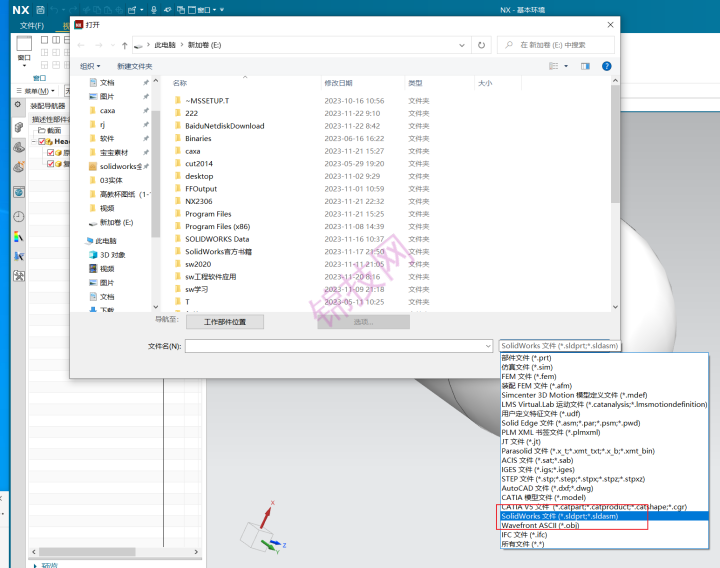This screenshot has height=568, width=720.
Task: Click the switch window icon in the NX toolbar
Action: [181, 10]
